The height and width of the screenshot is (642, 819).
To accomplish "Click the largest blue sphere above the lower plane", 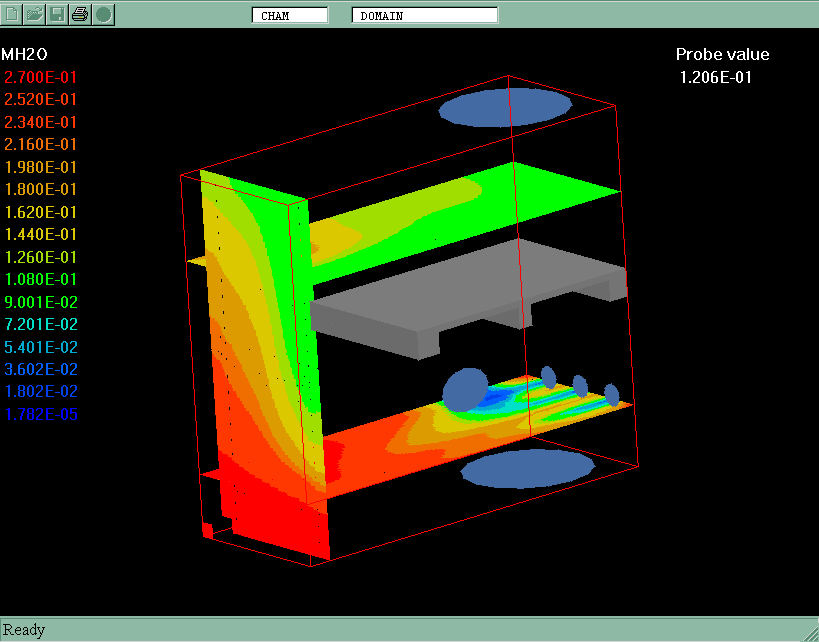I will coord(465,389).
